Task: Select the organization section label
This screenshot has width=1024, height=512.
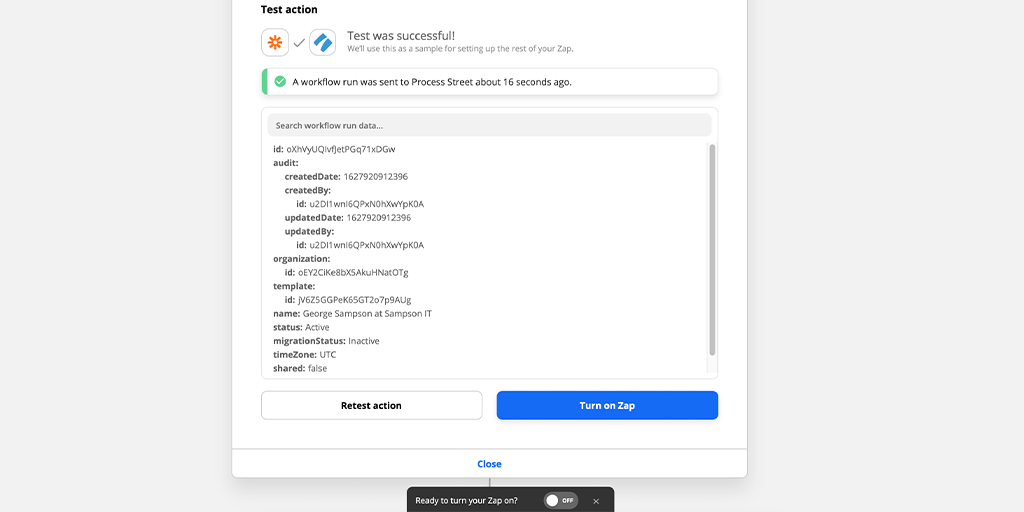Action: [x=301, y=259]
